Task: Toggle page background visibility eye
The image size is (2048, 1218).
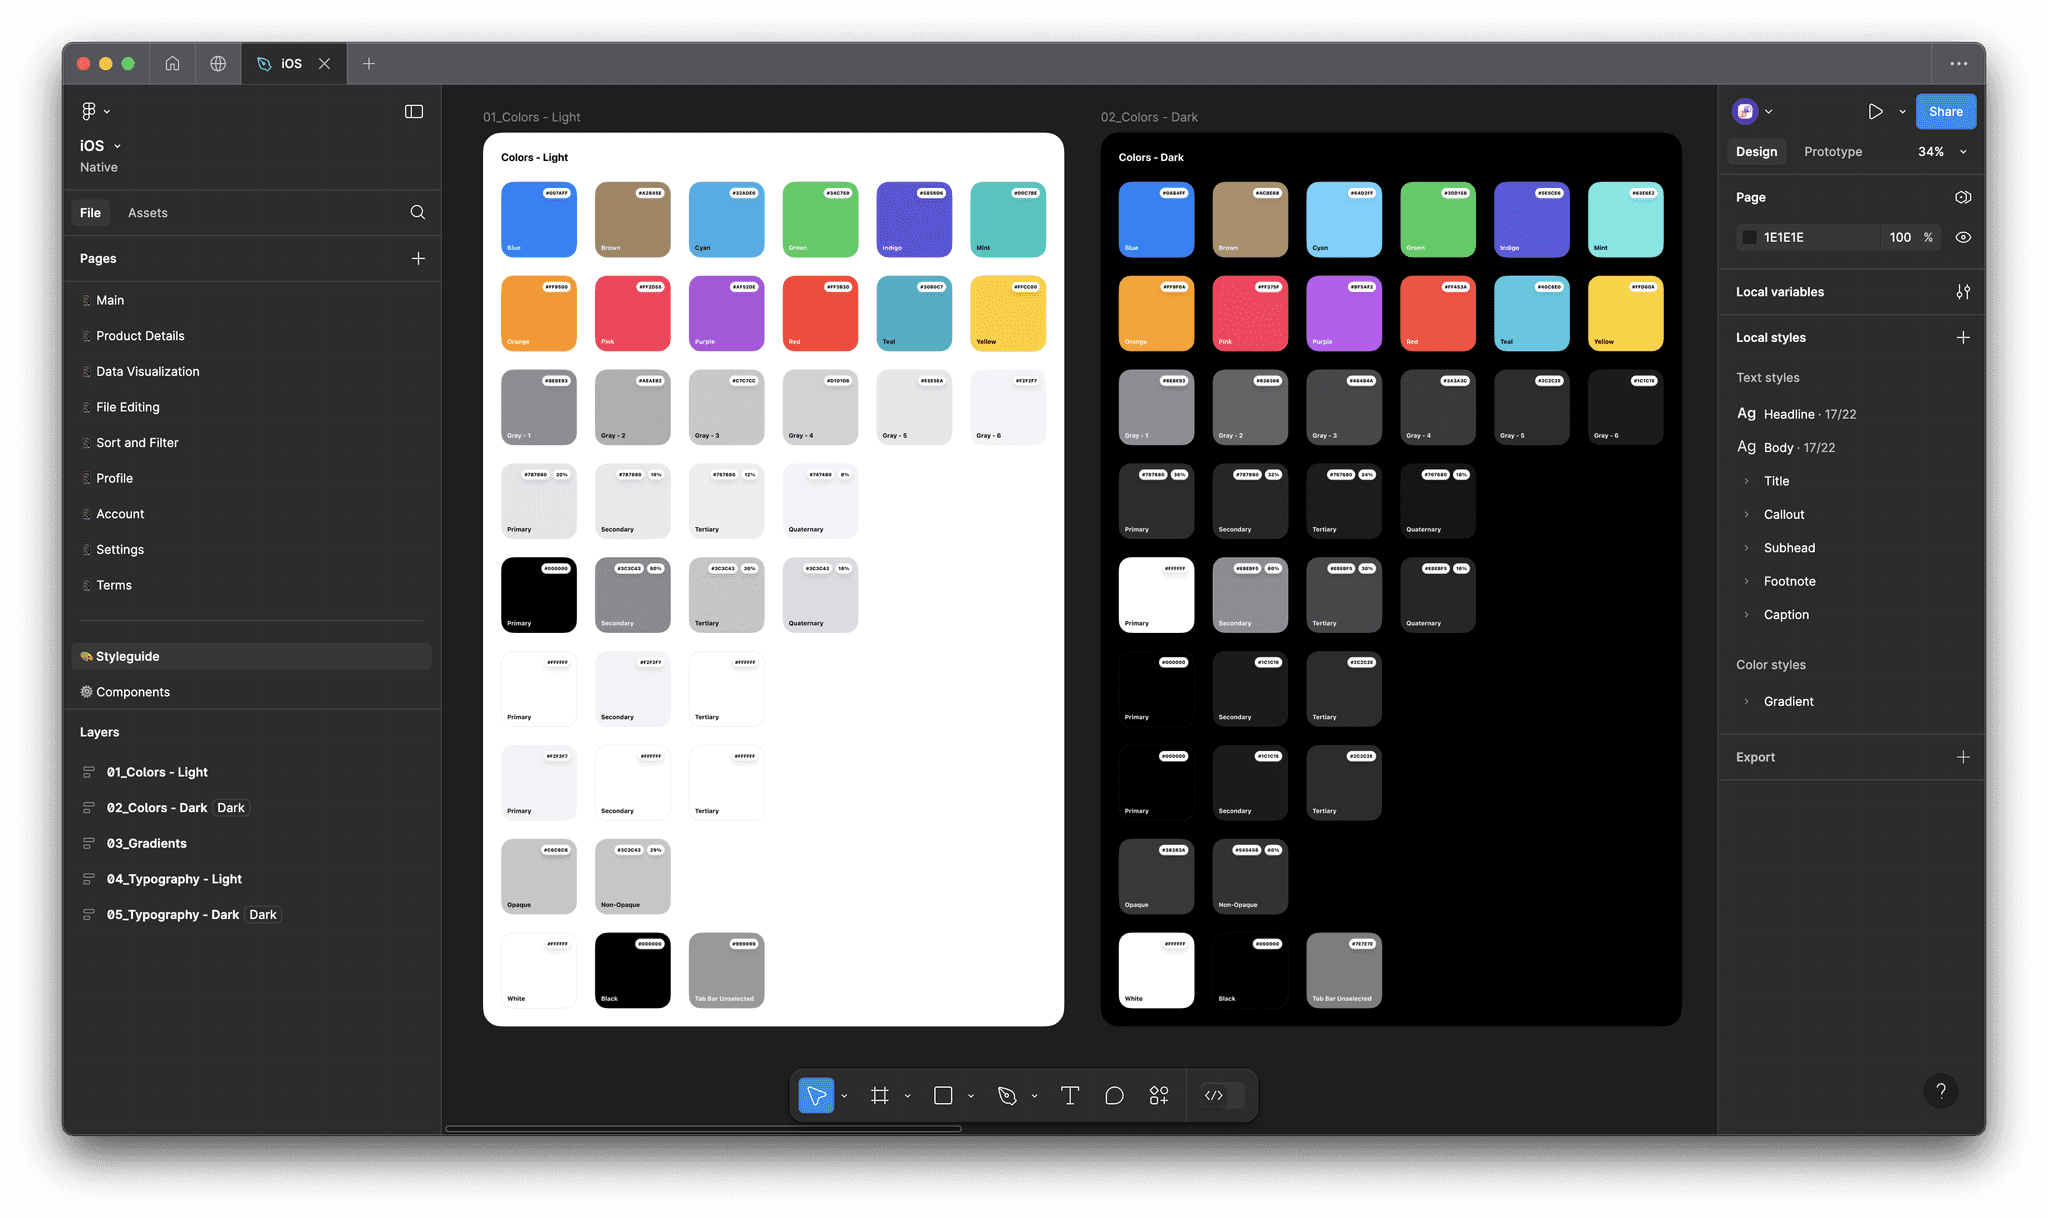Action: (x=1963, y=237)
